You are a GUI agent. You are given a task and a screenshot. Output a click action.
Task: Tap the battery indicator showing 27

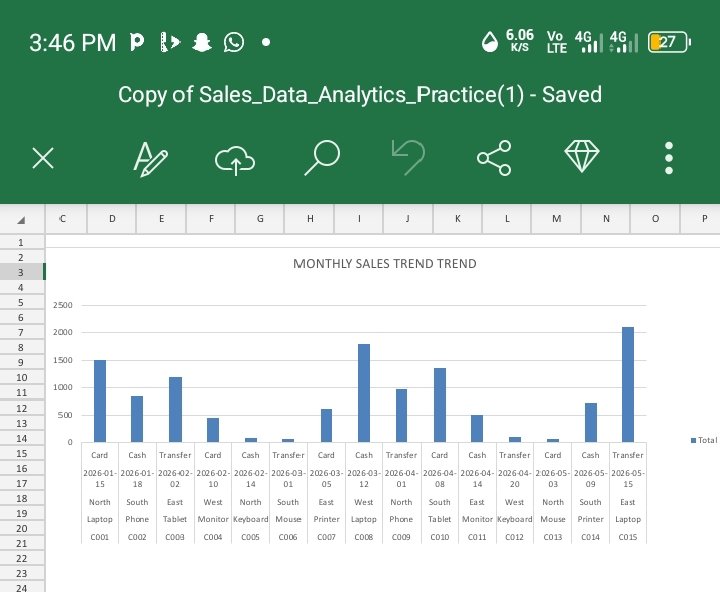(x=669, y=42)
